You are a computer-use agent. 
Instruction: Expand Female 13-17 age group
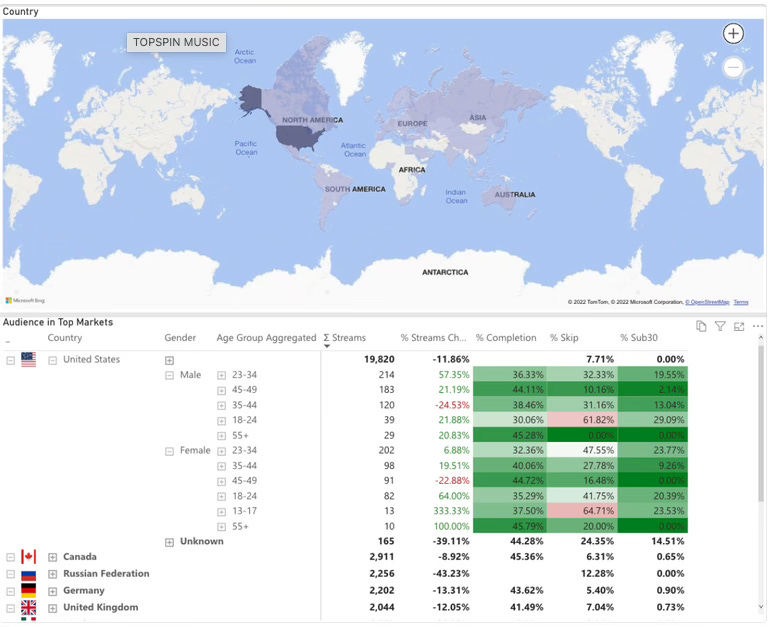click(x=221, y=512)
